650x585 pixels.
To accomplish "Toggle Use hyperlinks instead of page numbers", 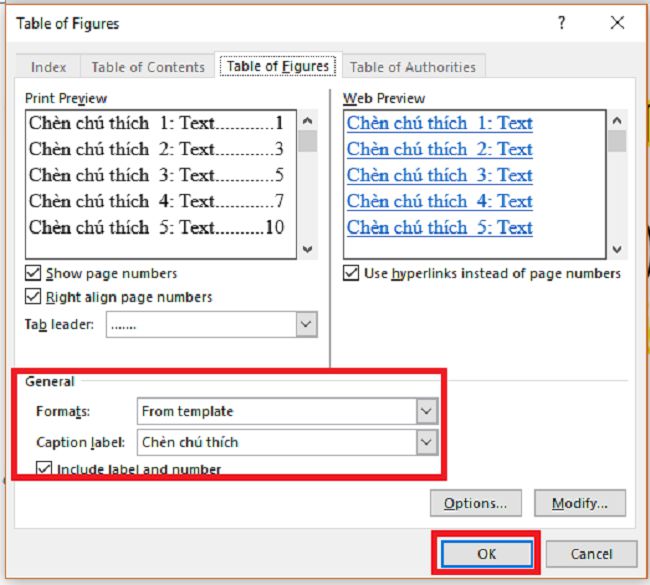I will [351, 273].
